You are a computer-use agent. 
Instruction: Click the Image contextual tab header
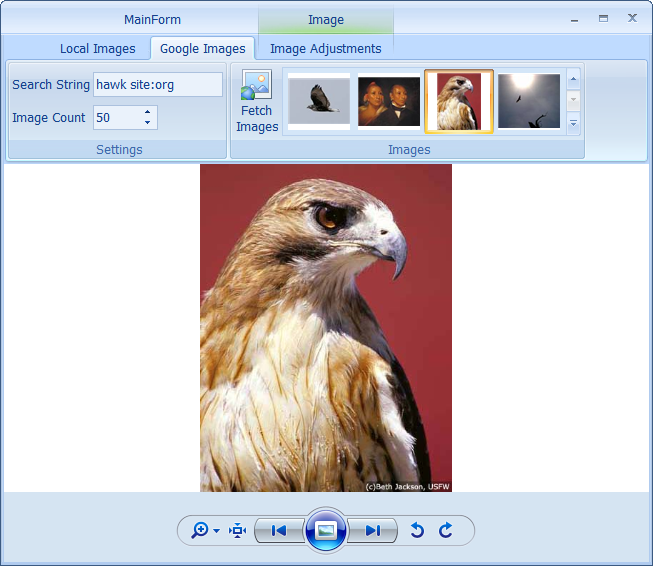tap(326, 20)
